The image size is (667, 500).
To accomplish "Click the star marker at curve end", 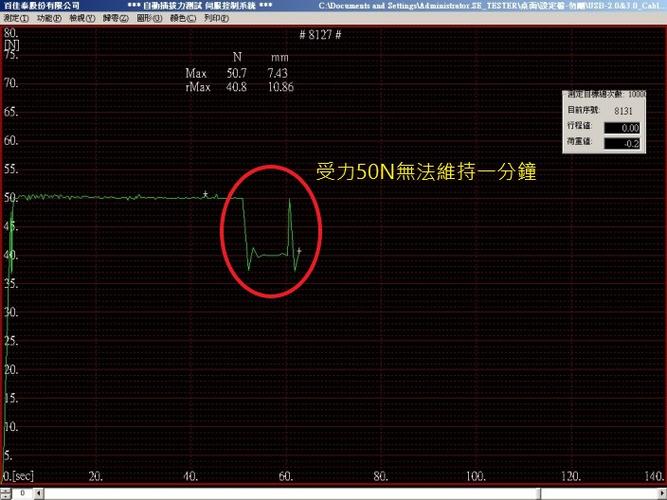I will 299,251.
